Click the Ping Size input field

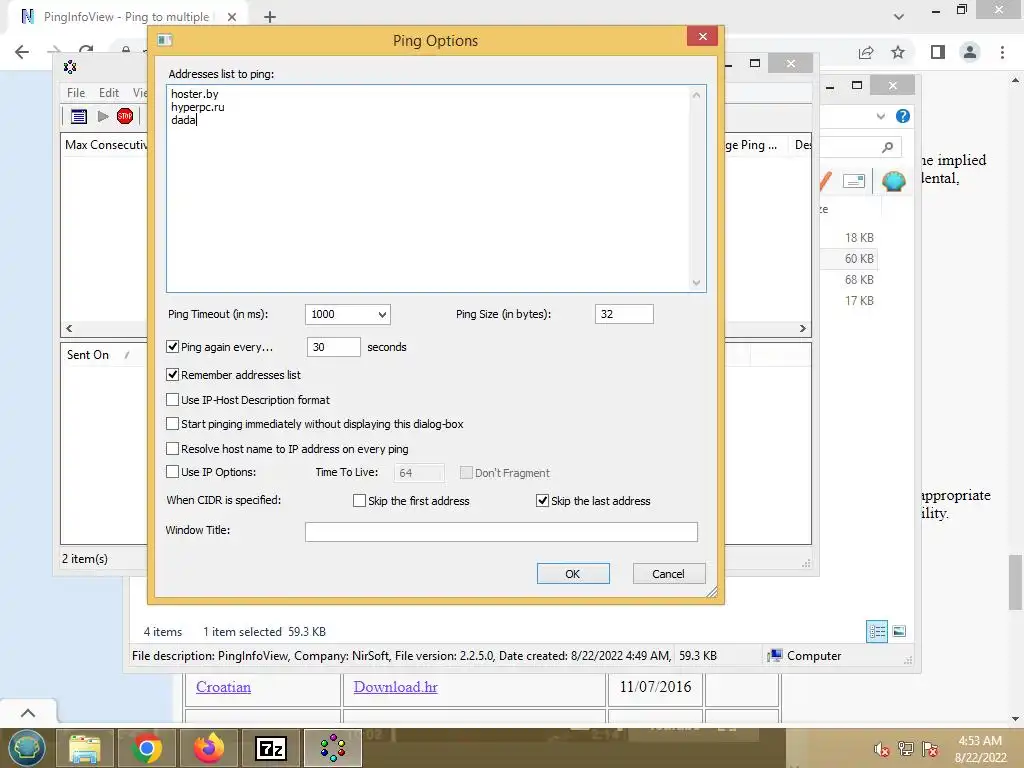[x=624, y=314]
